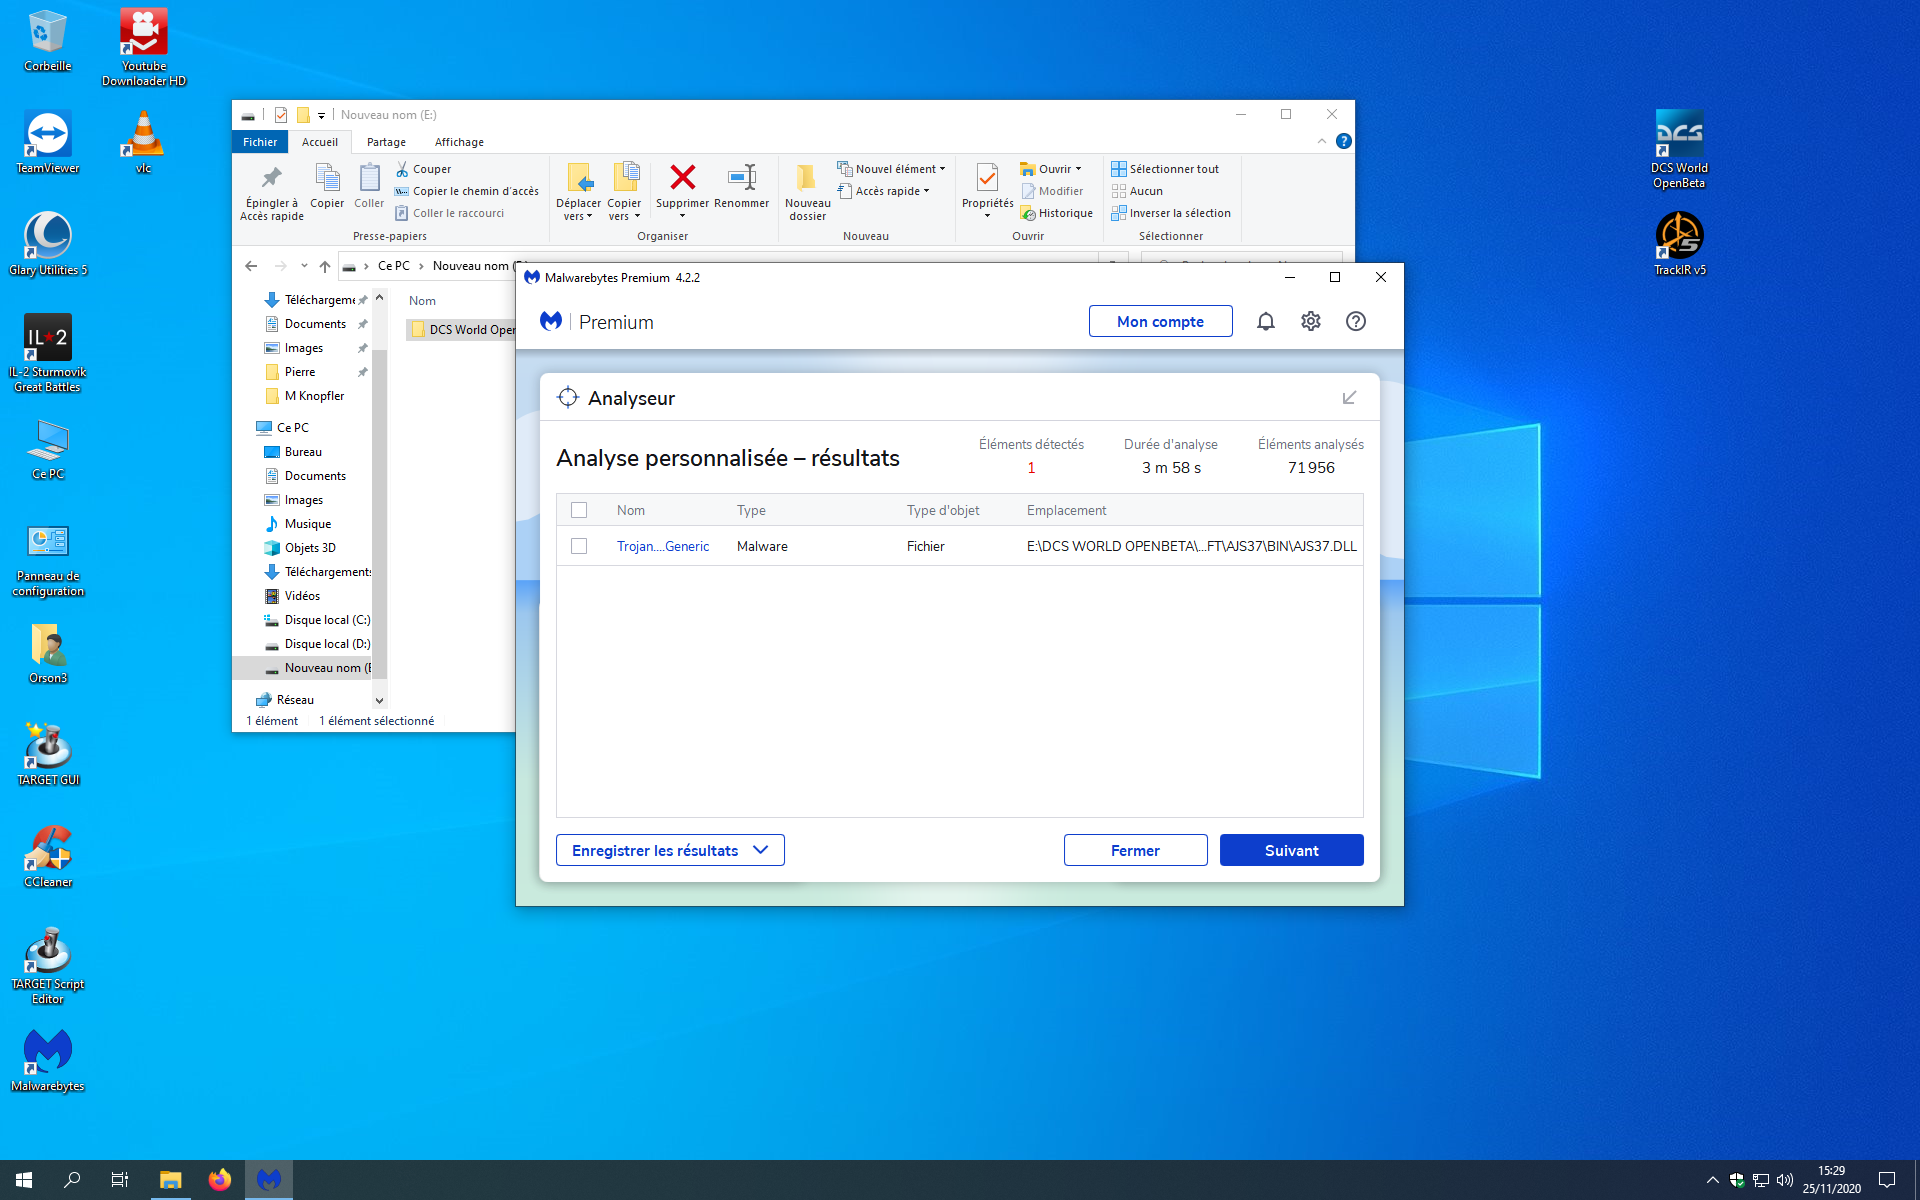Click Historique in Ouvrir group

[1057, 213]
